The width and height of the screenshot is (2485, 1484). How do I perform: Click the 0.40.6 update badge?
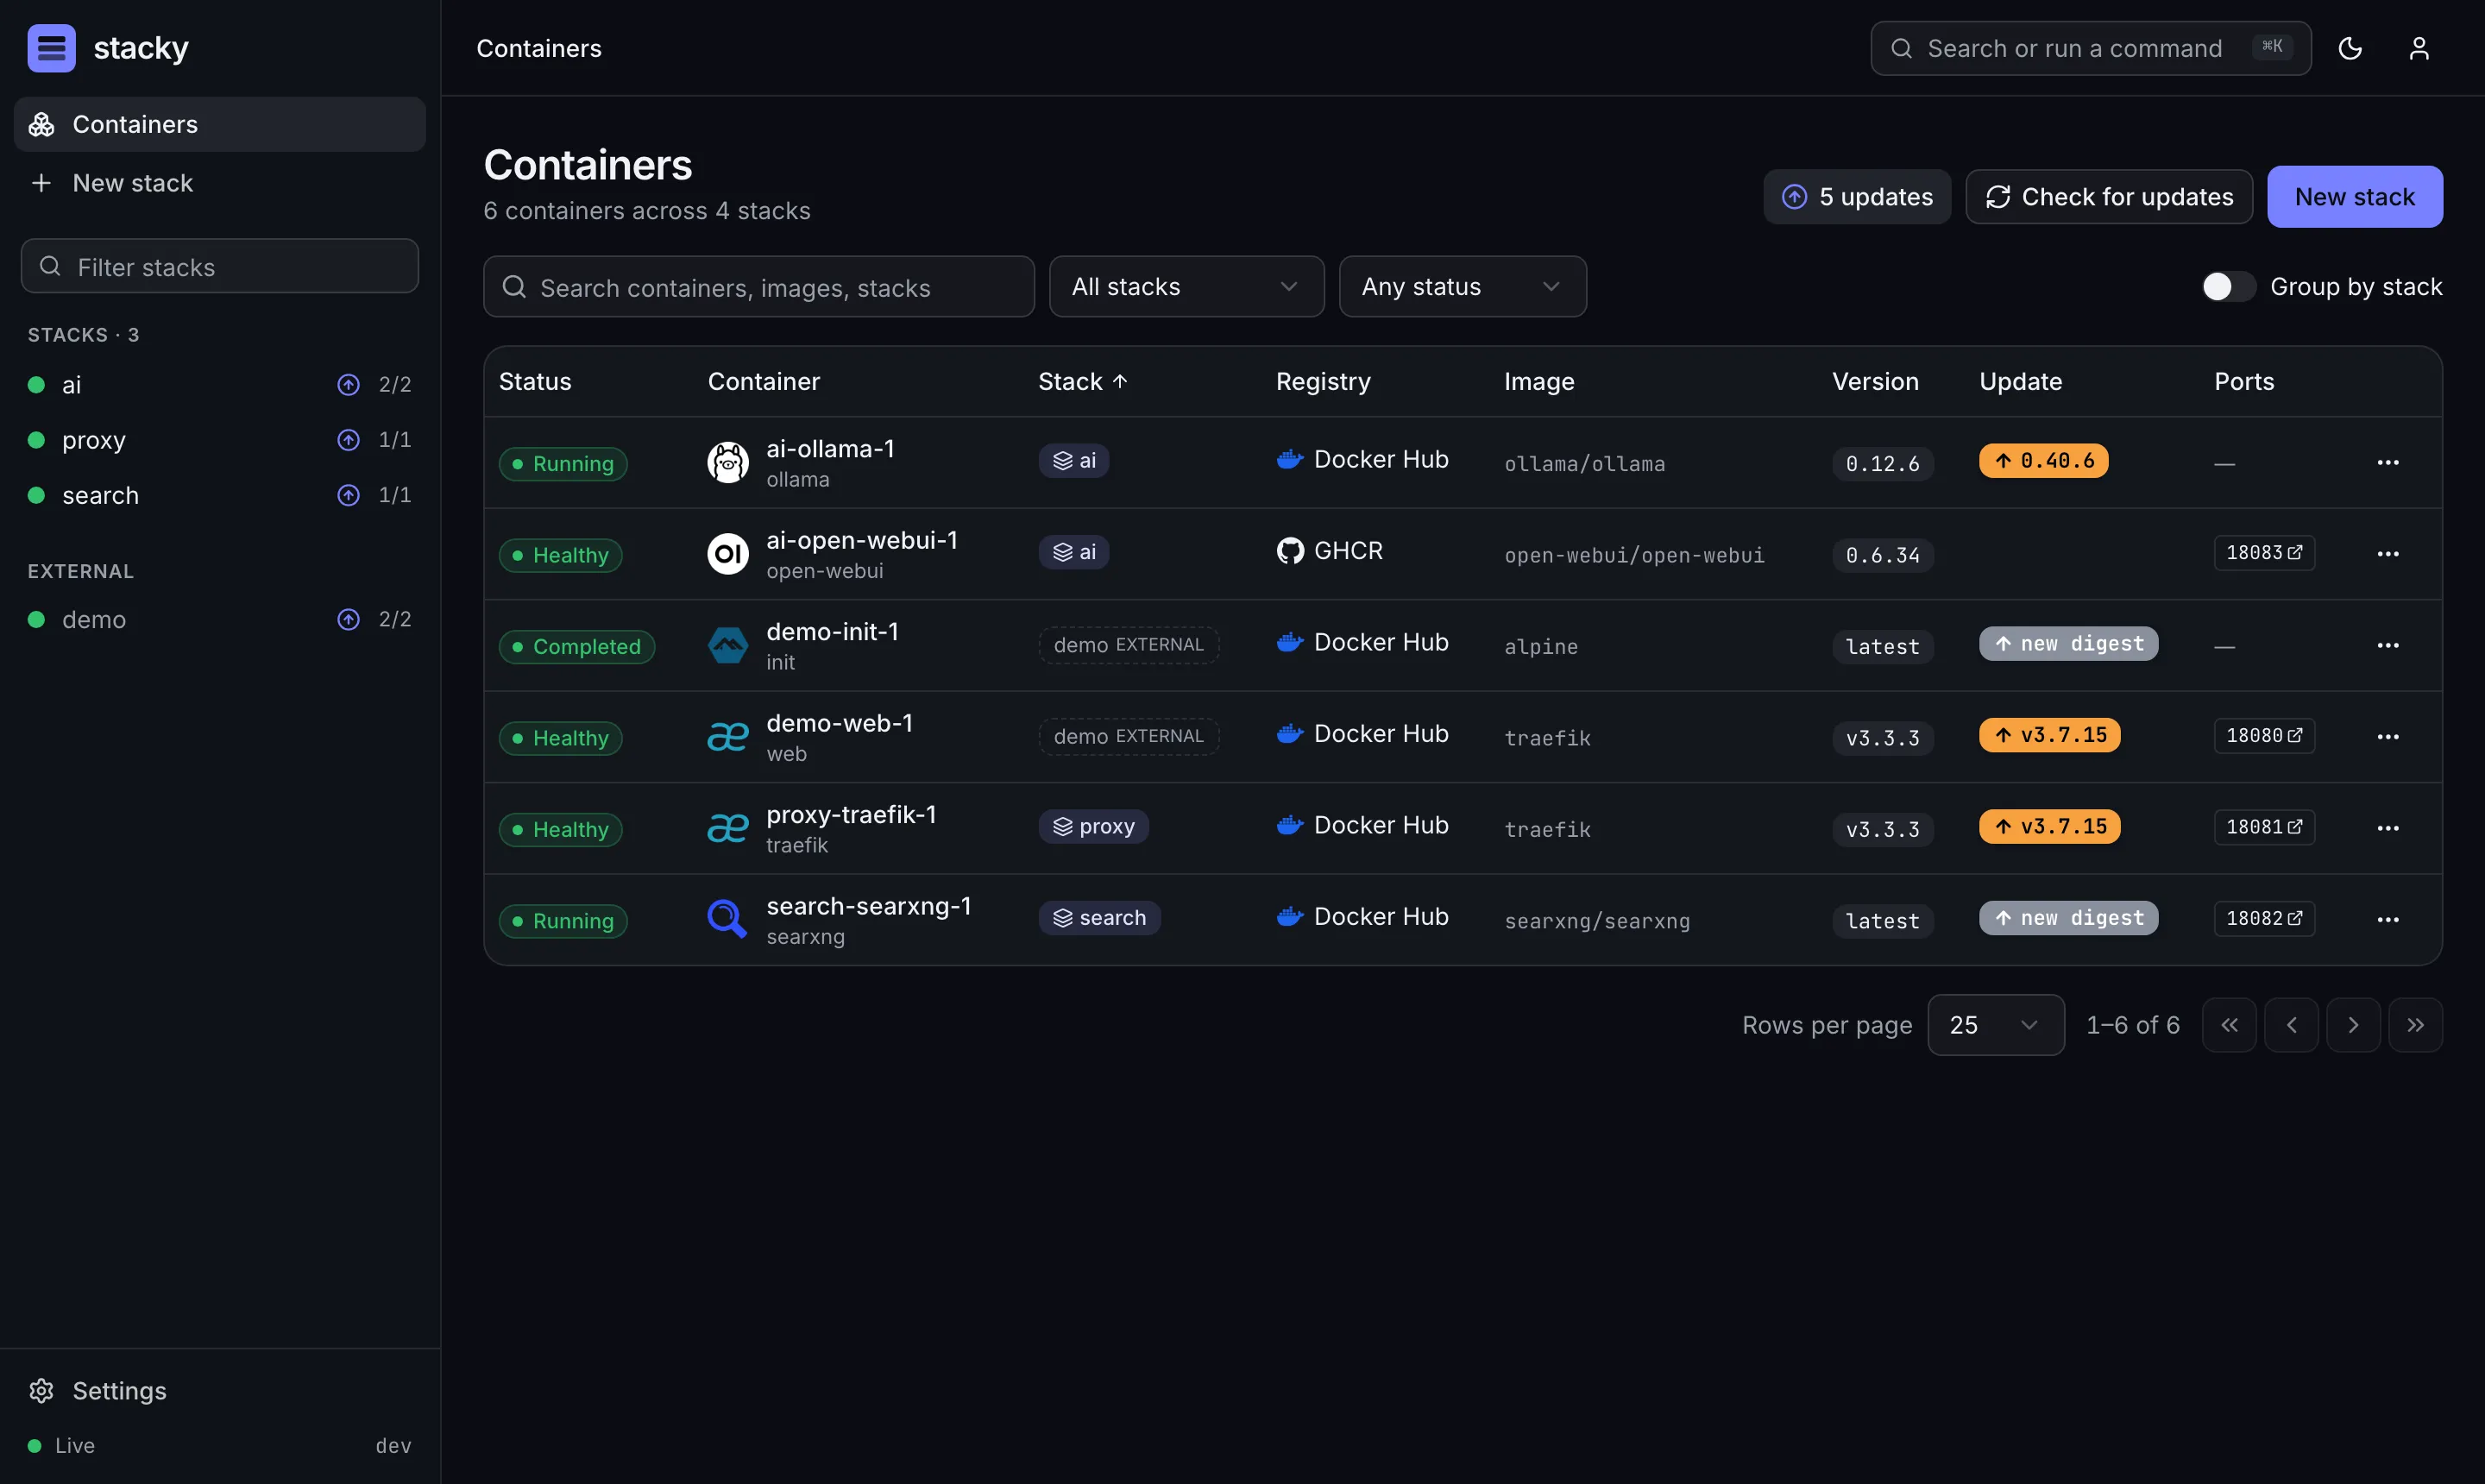click(2043, 461)
